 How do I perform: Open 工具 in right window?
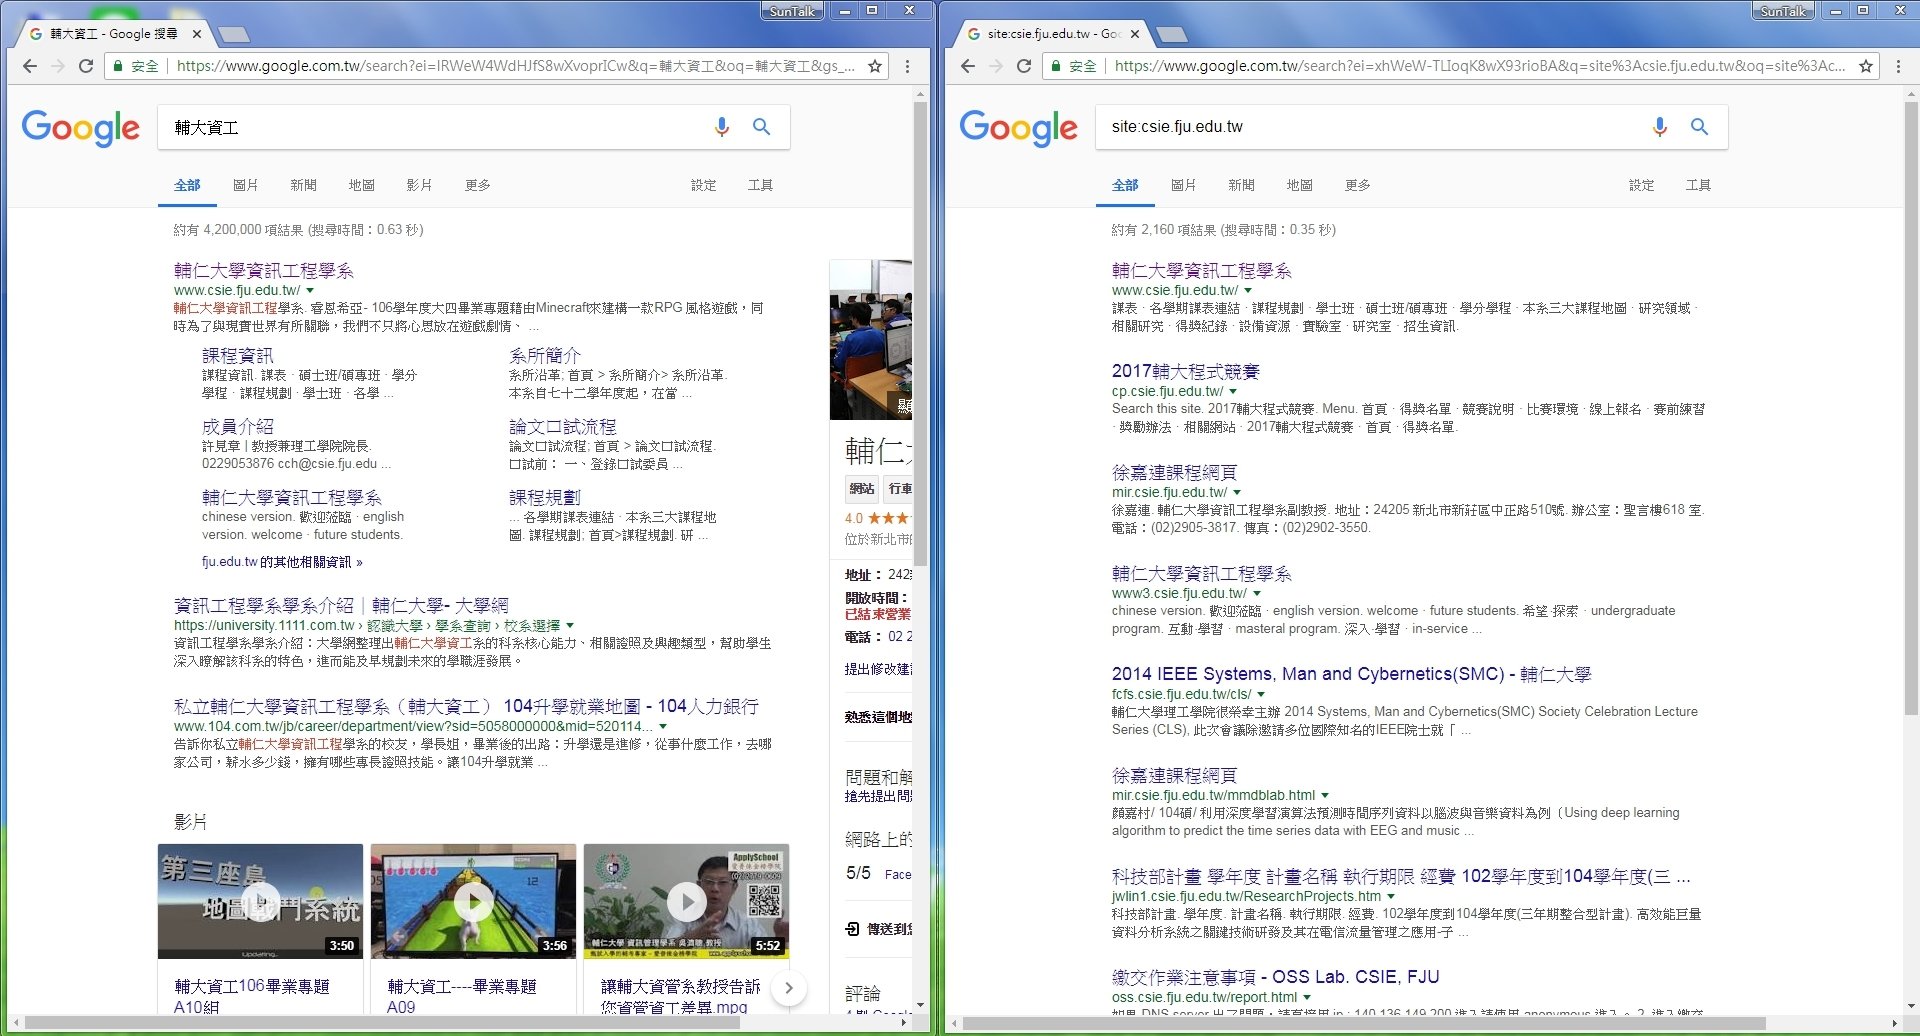[1698, 185]
